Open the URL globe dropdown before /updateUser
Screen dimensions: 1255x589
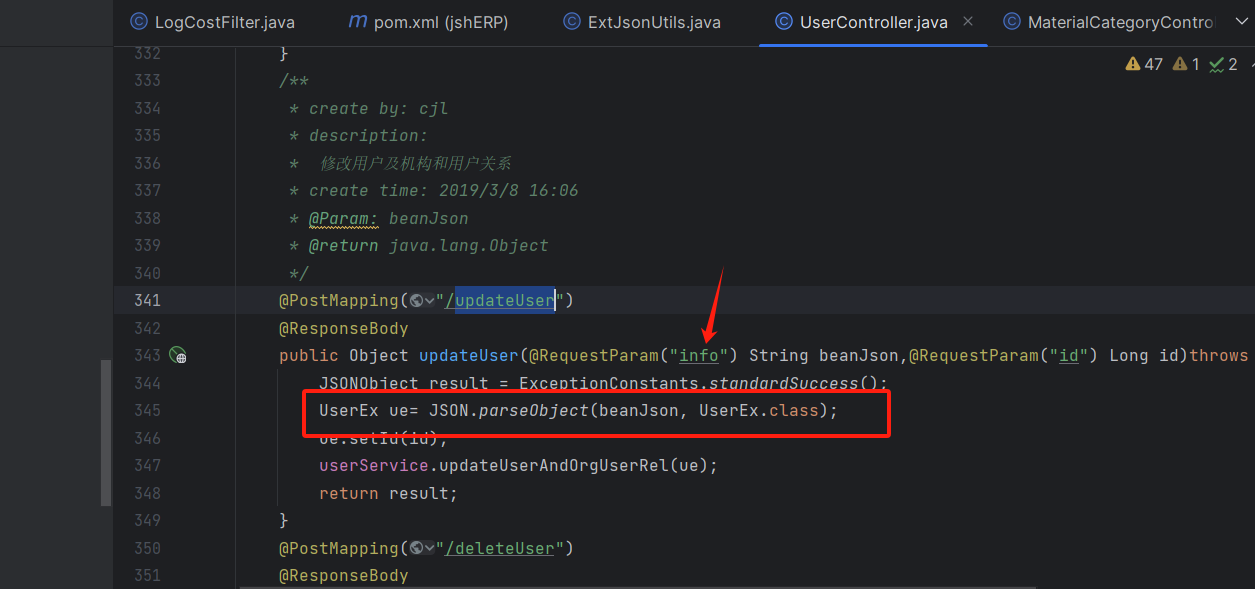click(x=422, y=300)
